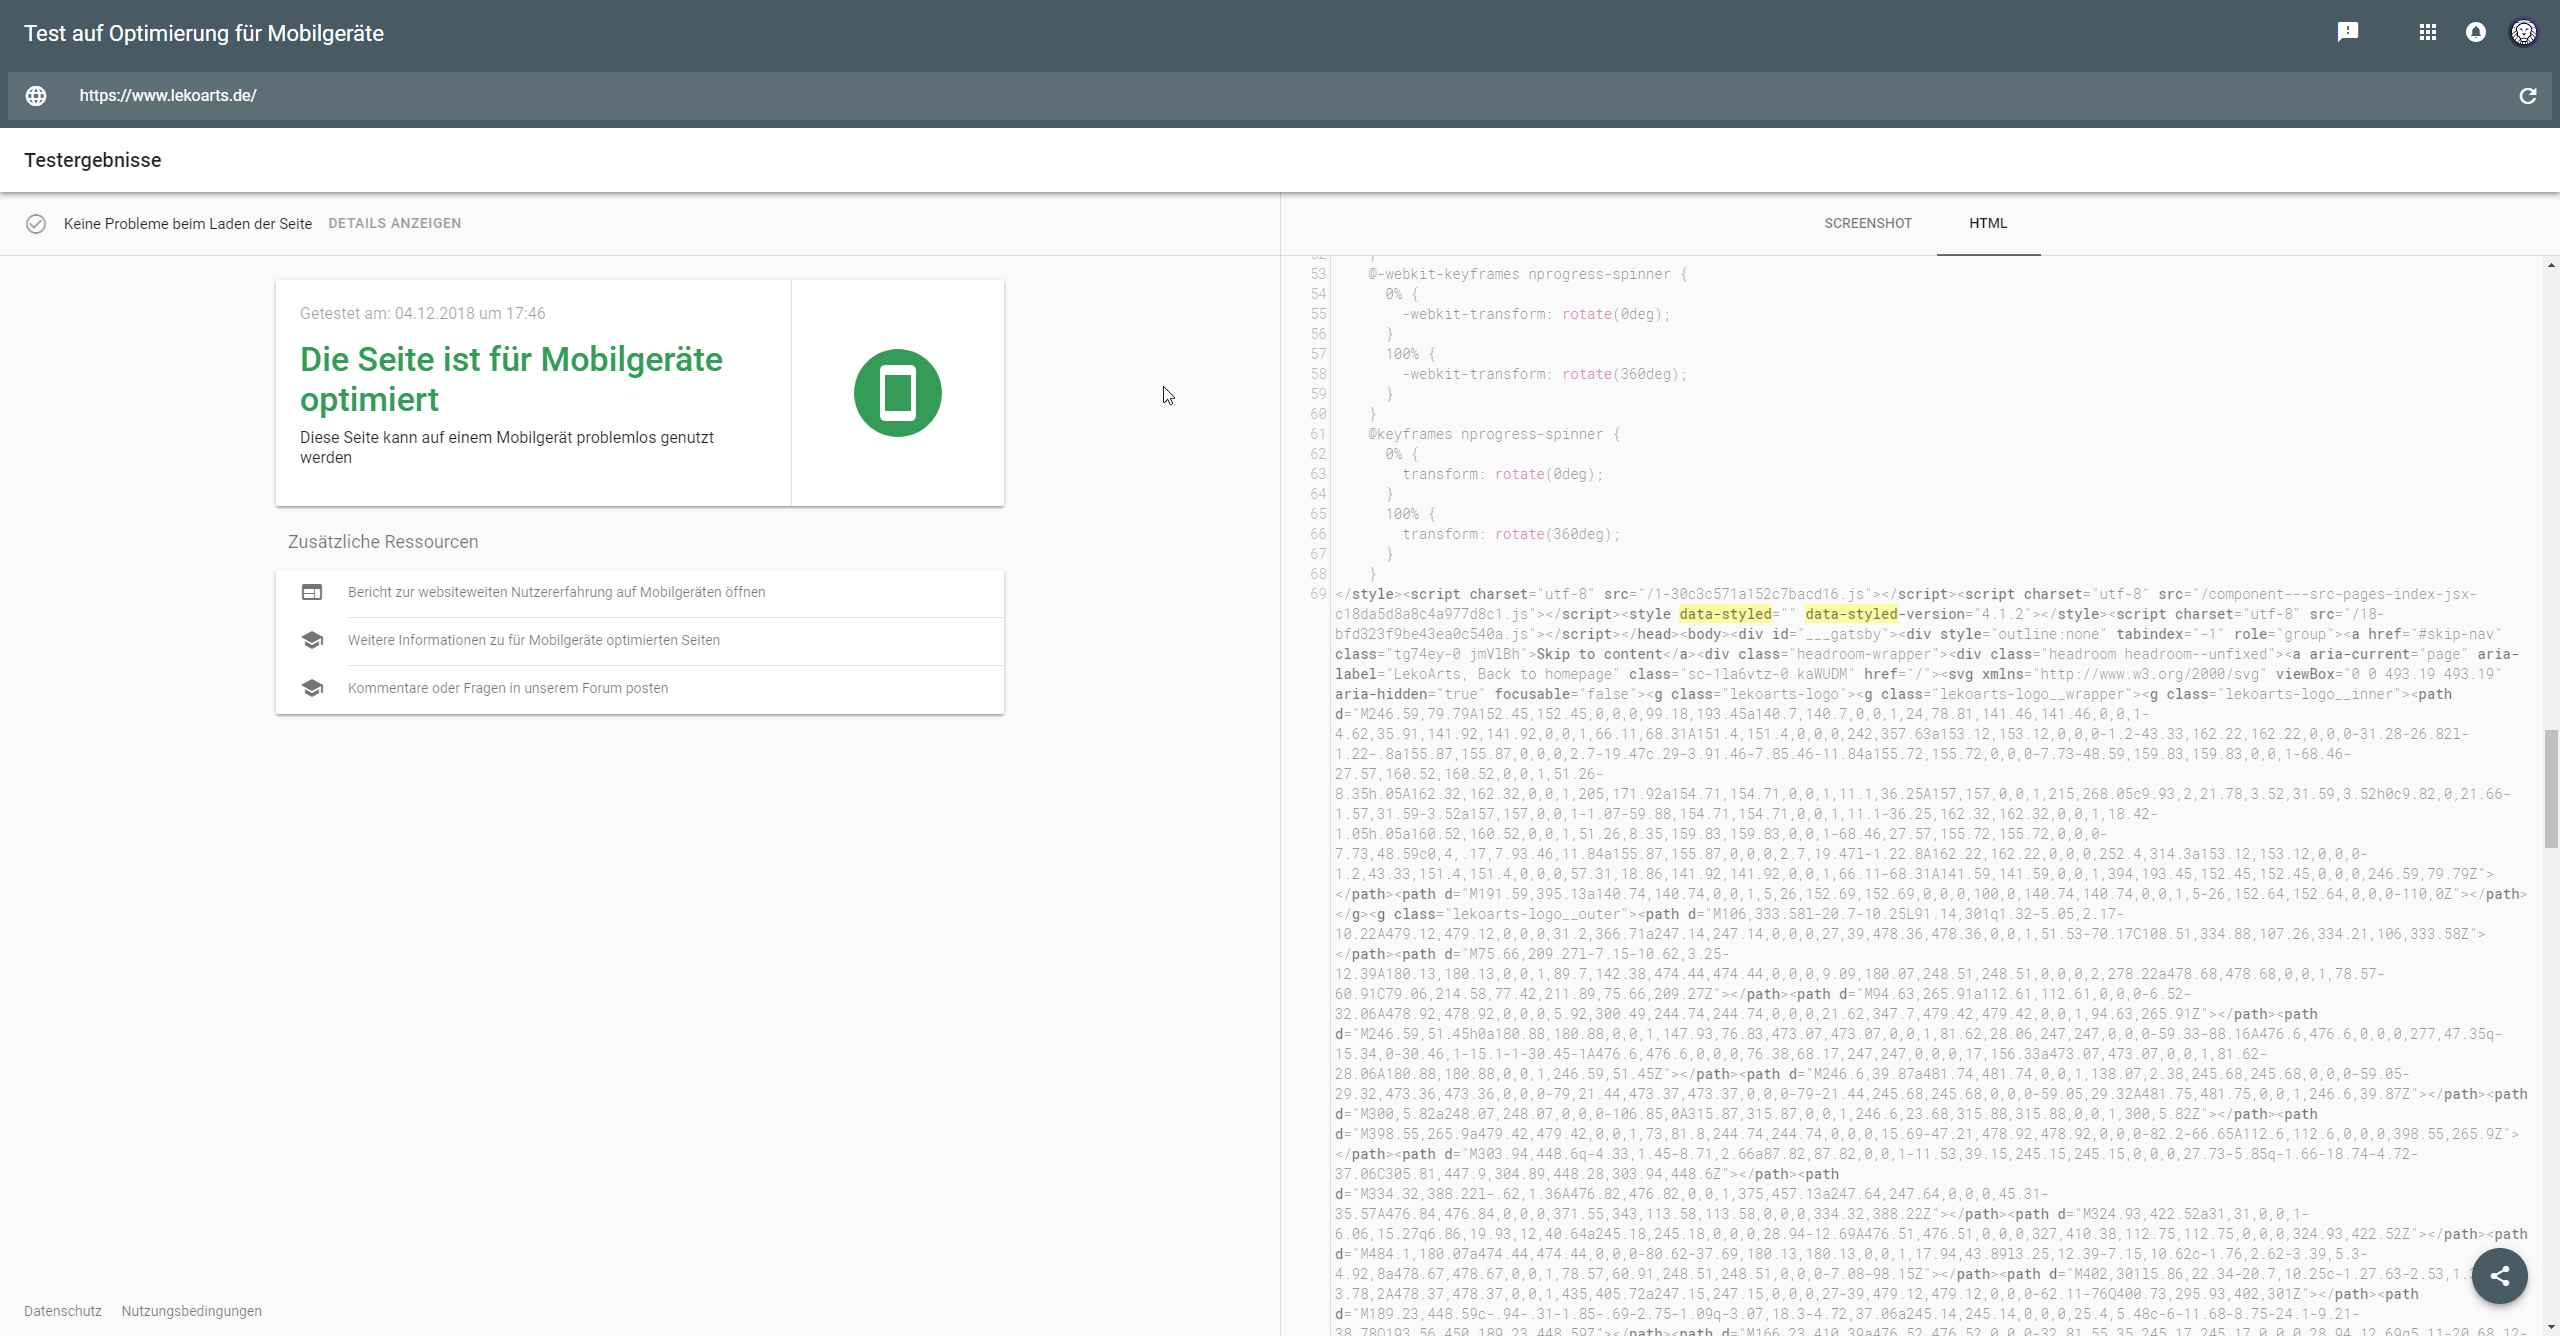Viewport: 2560px width, 1336px height.
Task: Re-run test with refresh icon
Action: [x=2528, y=96]
